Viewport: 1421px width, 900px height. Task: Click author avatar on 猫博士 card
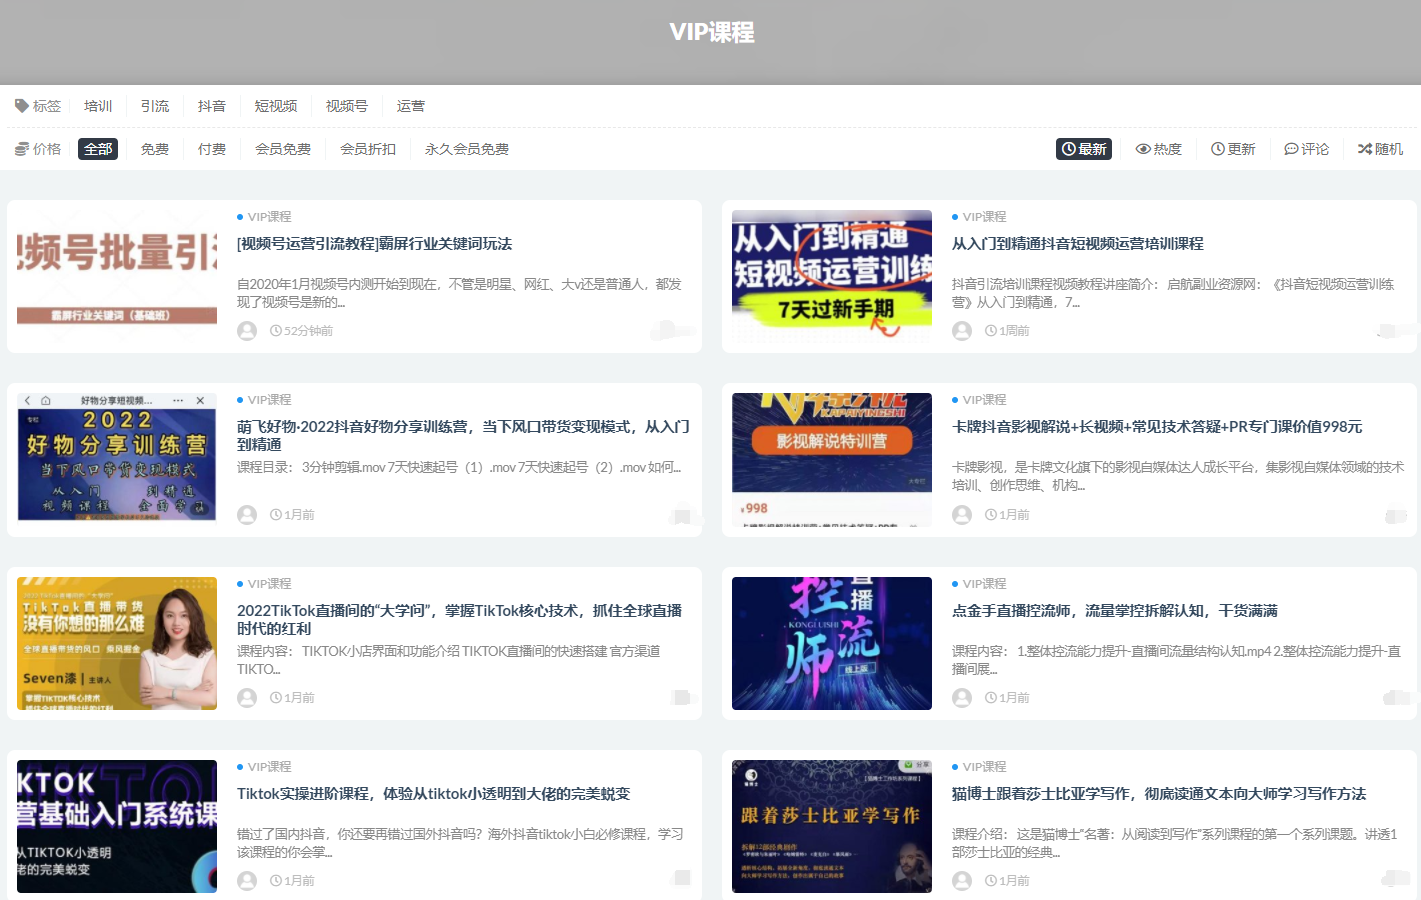[962, 881]
